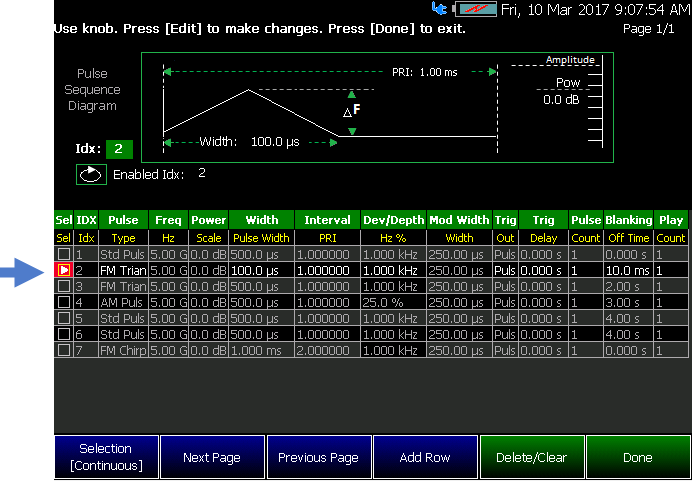Click the continuous loop icon beside Enabled Idx
The height and width of the screenshot is (481, 692).
pyautogui.click(x=91, y=175)
